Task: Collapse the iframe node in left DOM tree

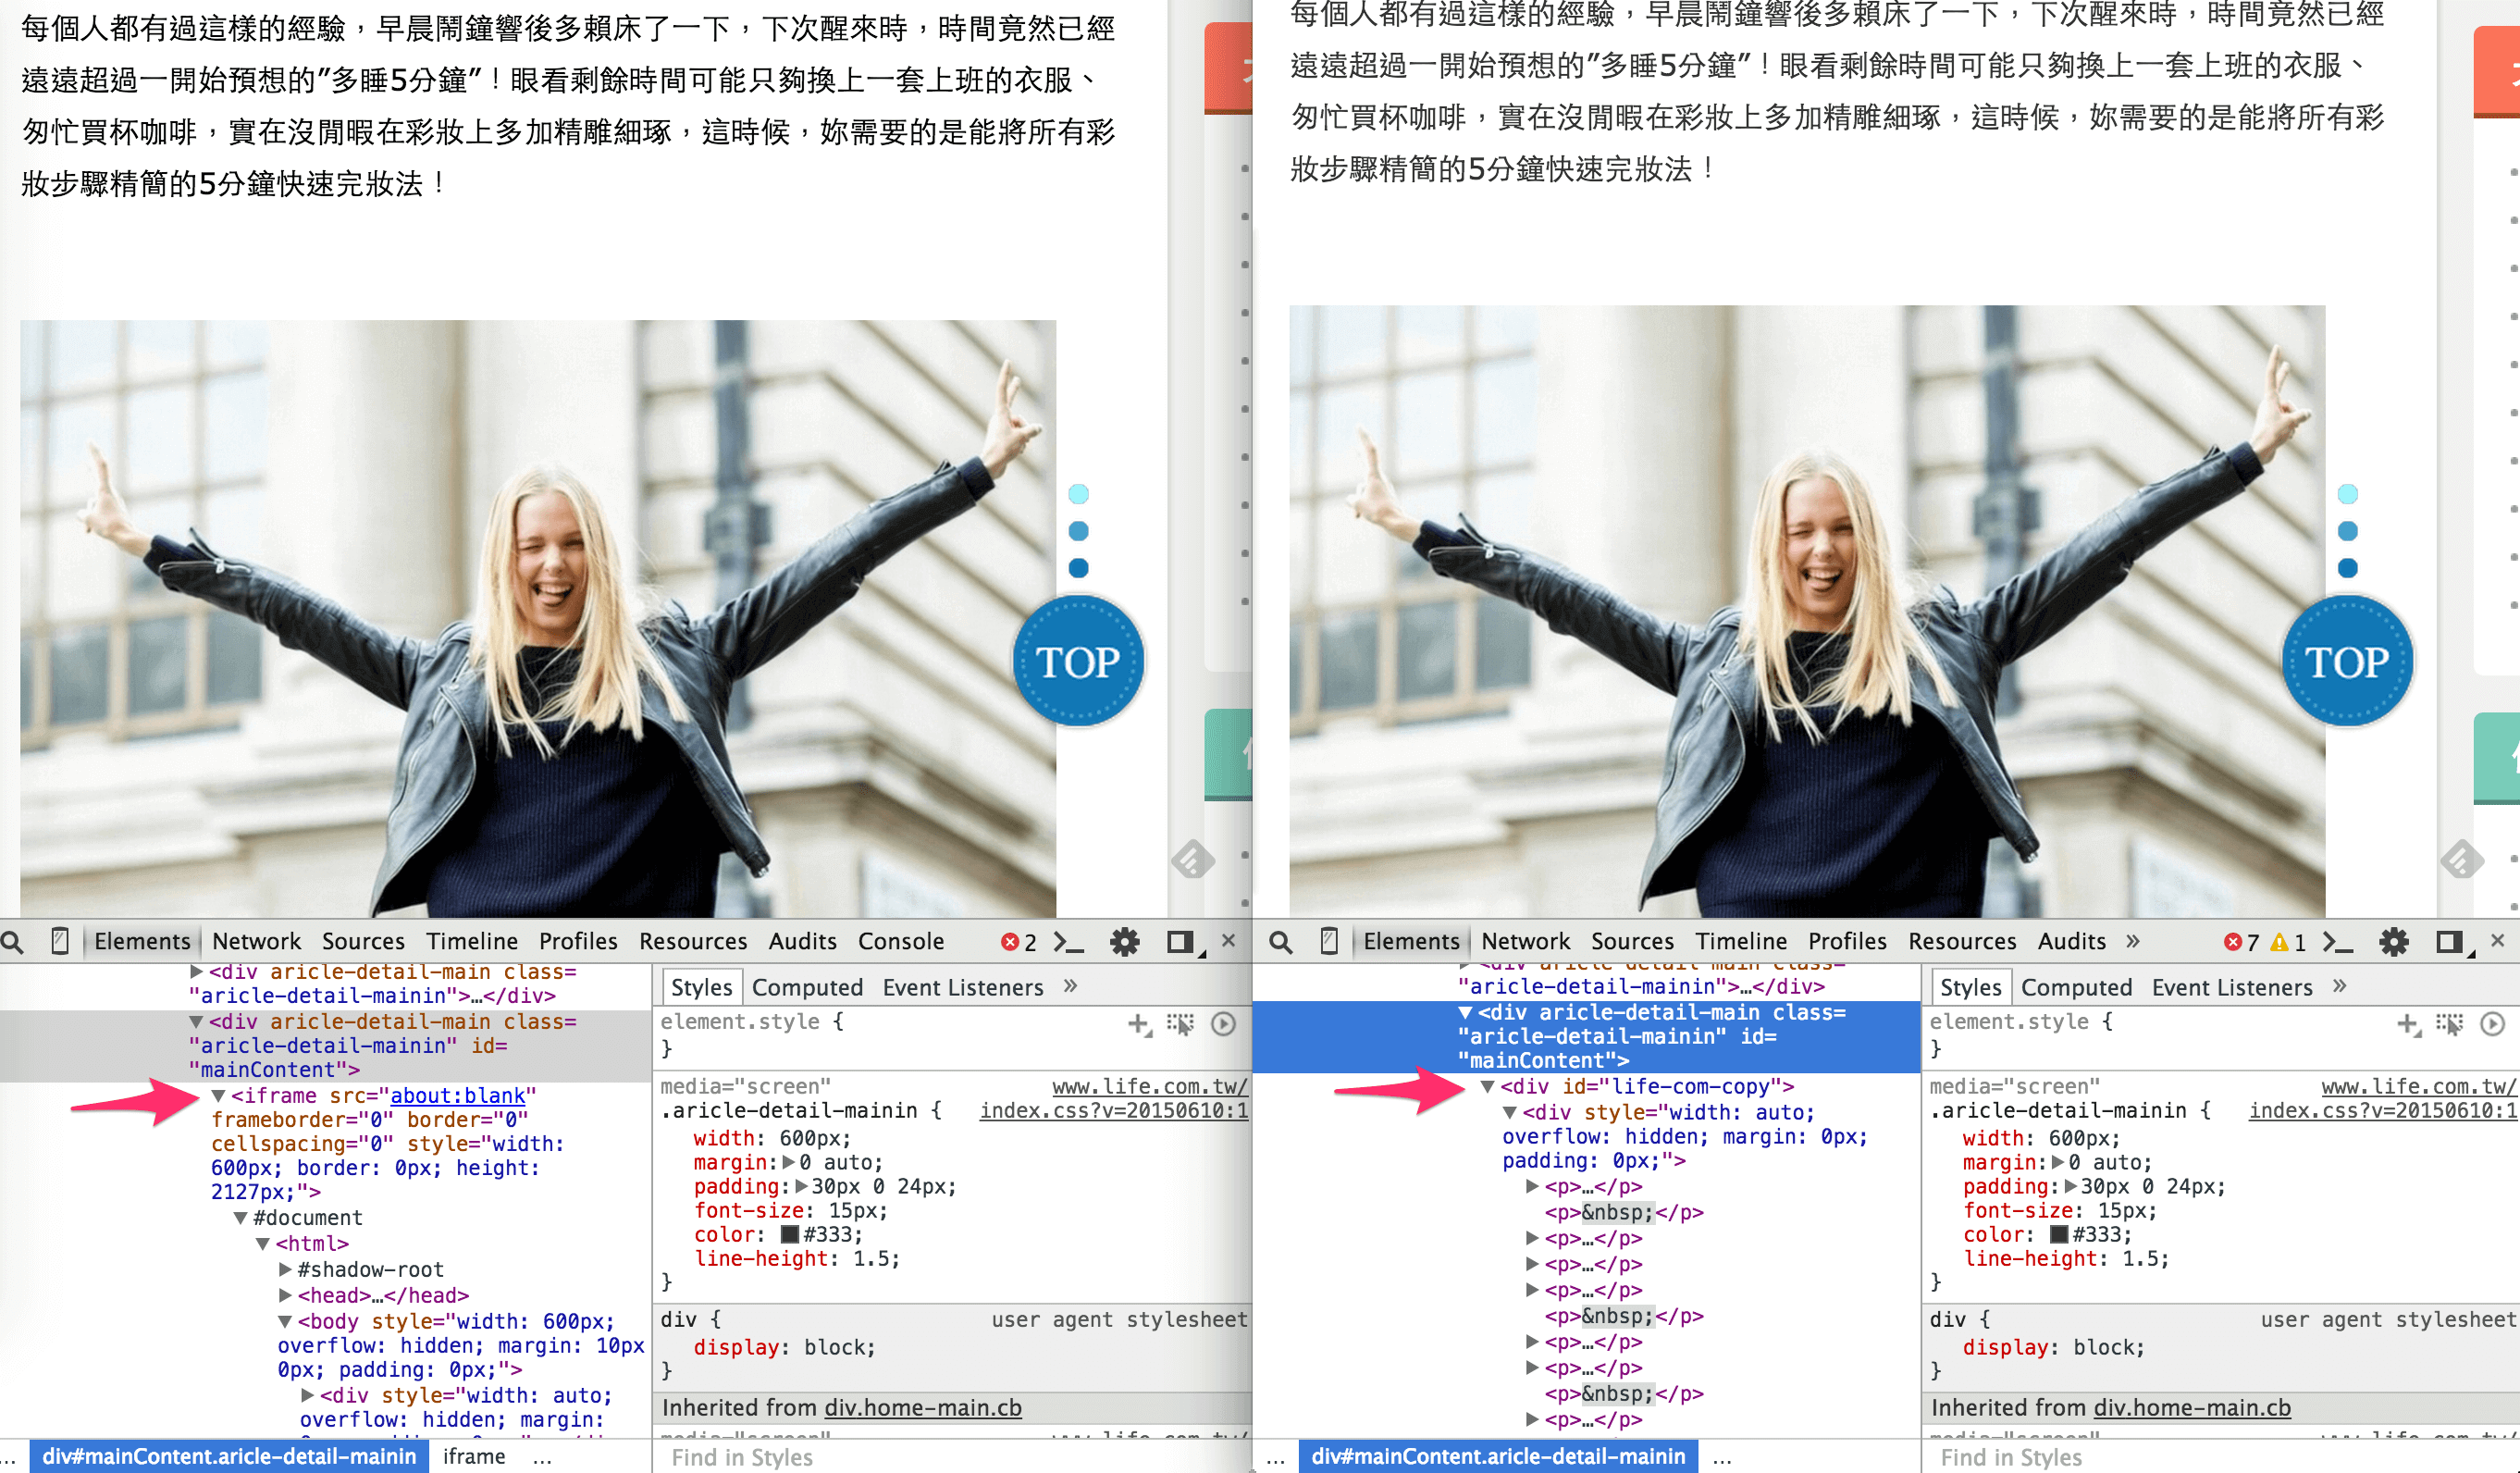Action: pyautogui.click(x=218, y=1096)
